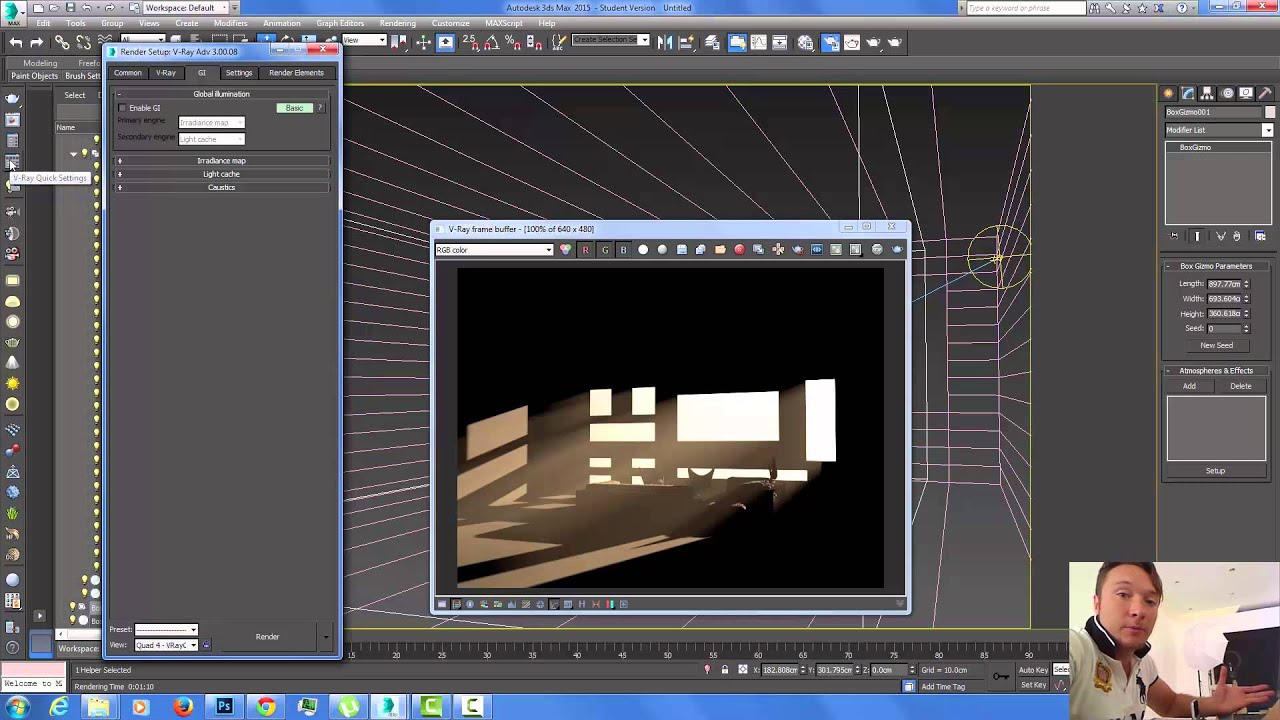Toggle Auto Key animation mode
This screenshot has height=720, width=1280.
[x=1033, y=670]
